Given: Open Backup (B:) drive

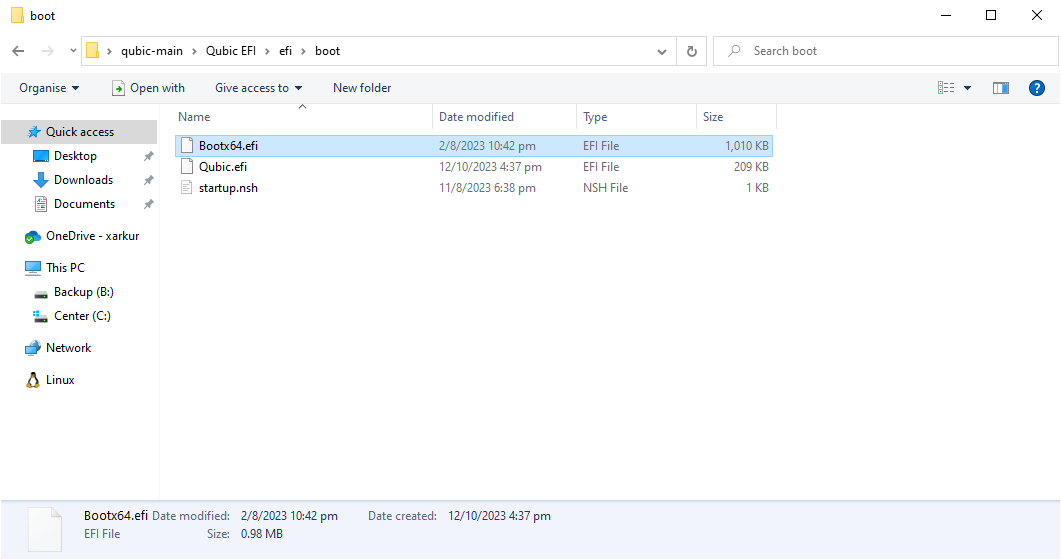Looking at the screenshot, I should 84,291.
